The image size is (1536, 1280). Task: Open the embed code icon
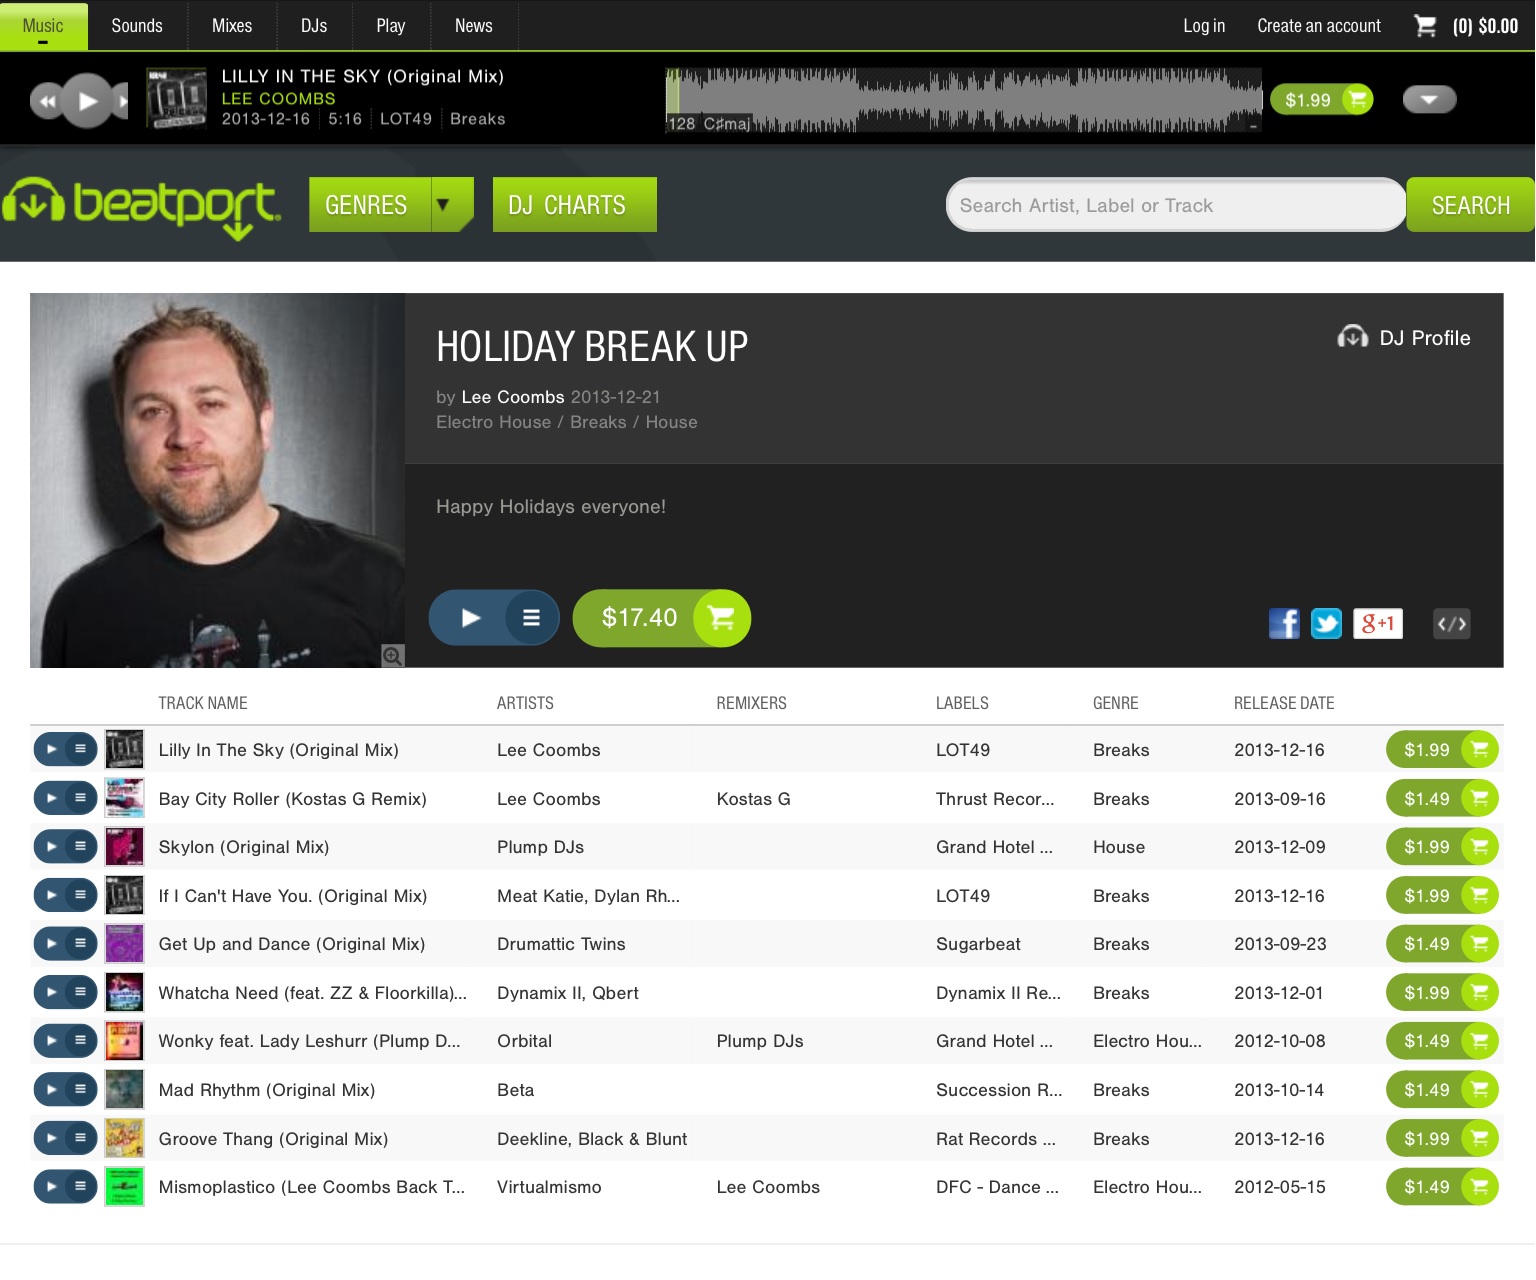pyautogui.click(x=1452, y=624)
